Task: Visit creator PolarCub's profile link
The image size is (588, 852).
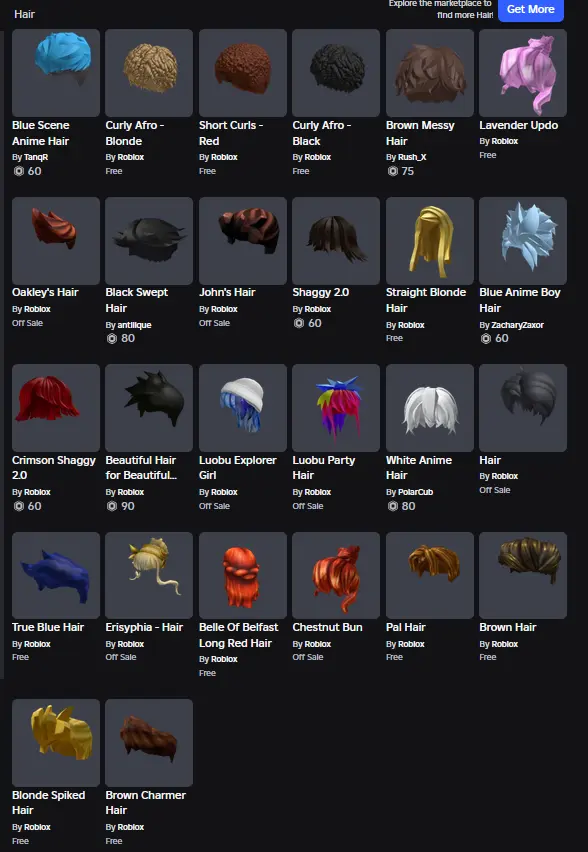Action: click(415, 492)
